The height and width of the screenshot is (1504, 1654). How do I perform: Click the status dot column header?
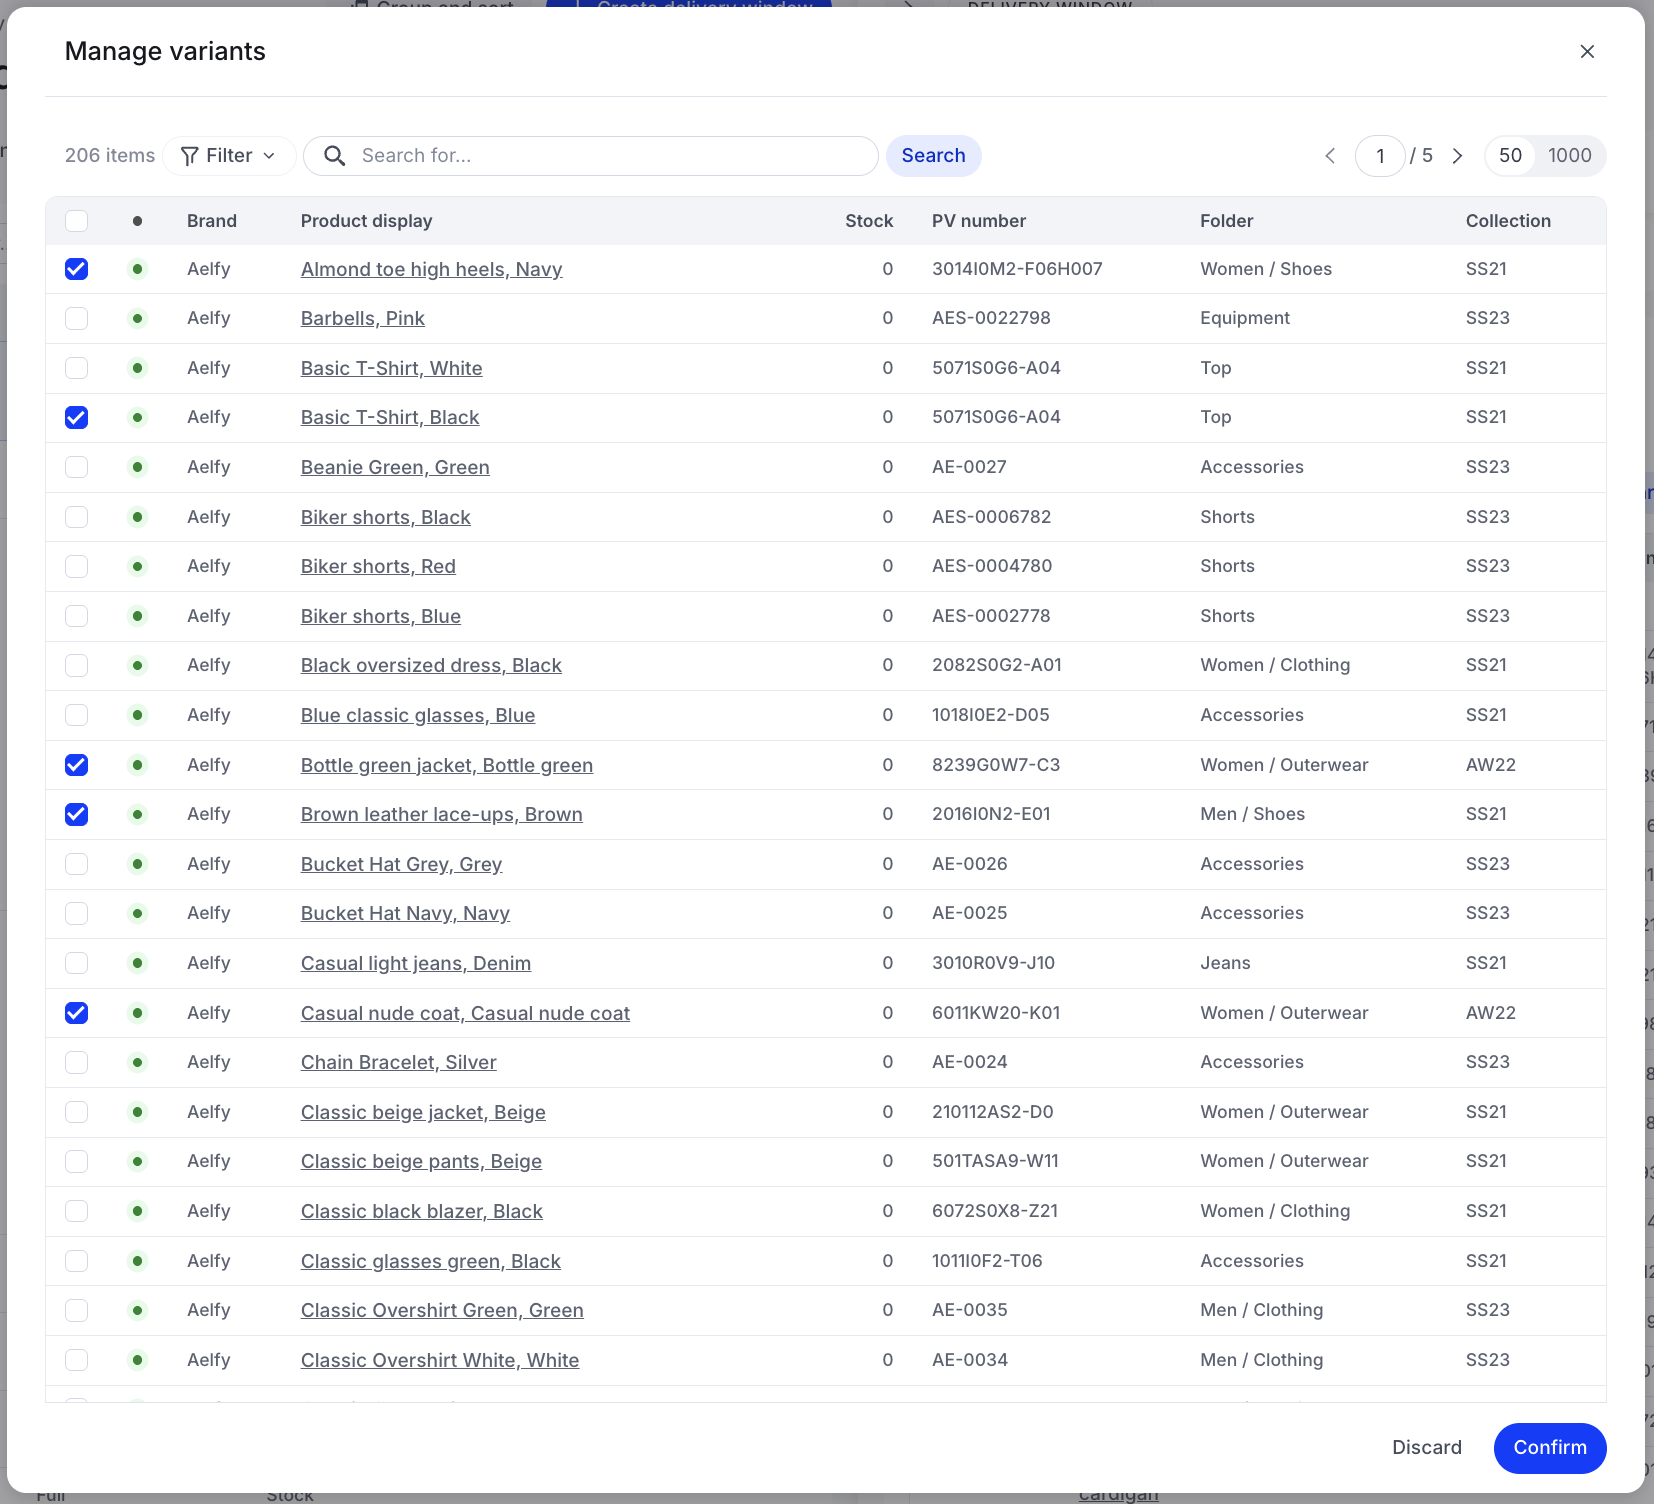pos(137,221)
